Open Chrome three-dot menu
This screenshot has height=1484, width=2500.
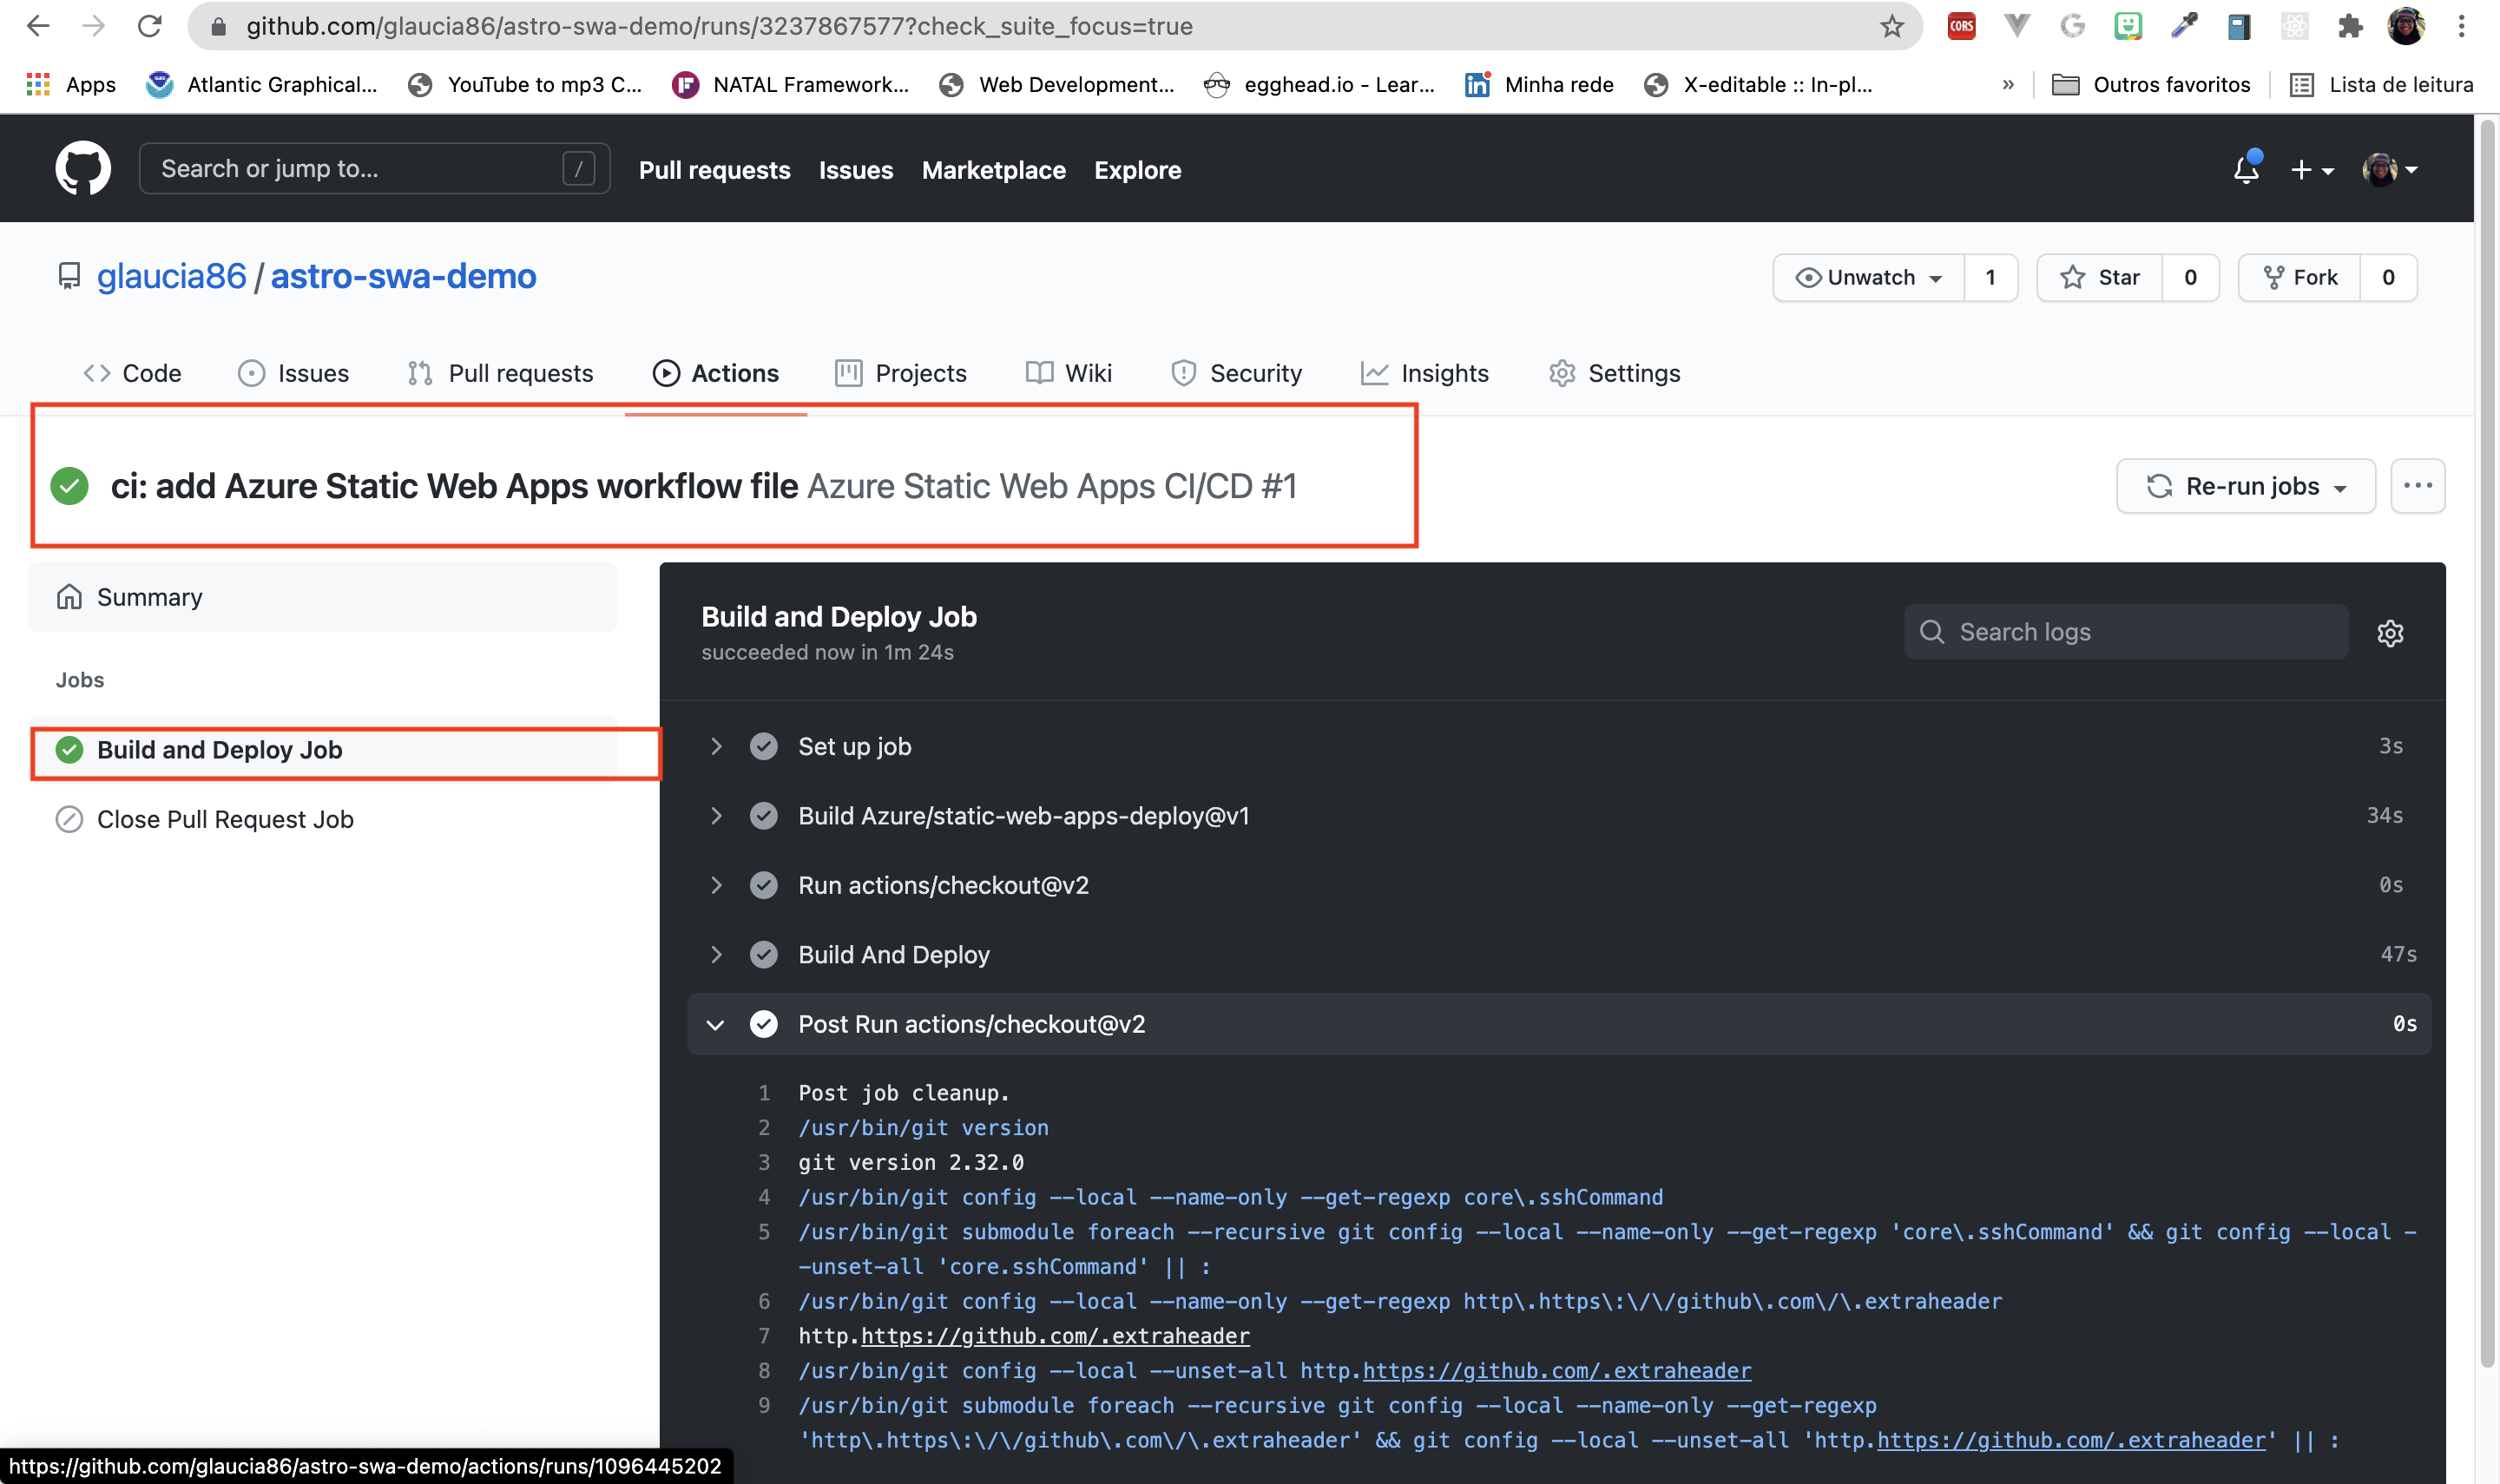[x=2462, y=26]
